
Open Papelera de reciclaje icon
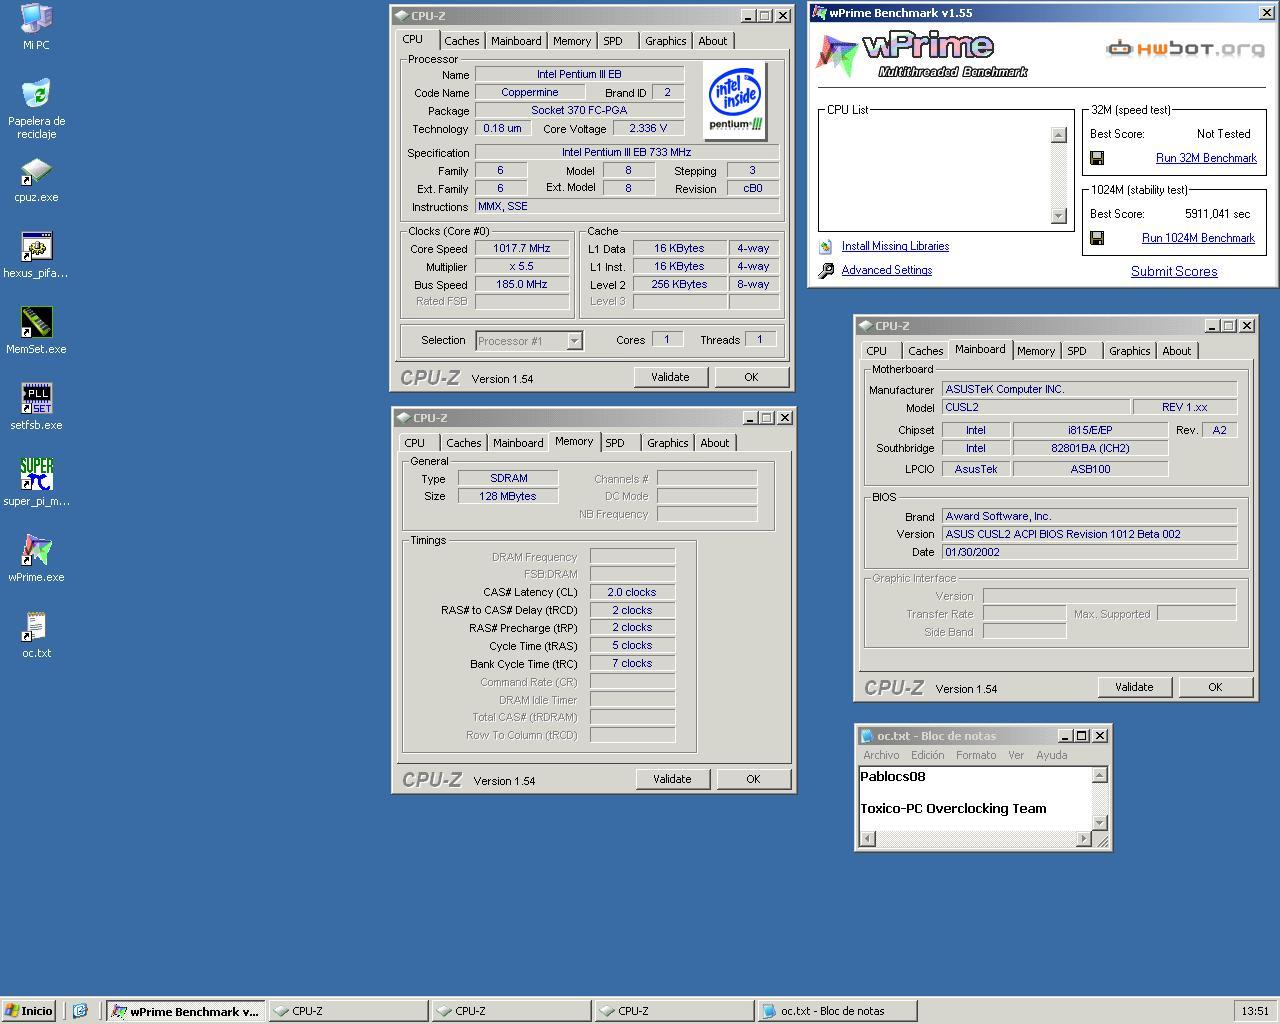tap(36, 95)
